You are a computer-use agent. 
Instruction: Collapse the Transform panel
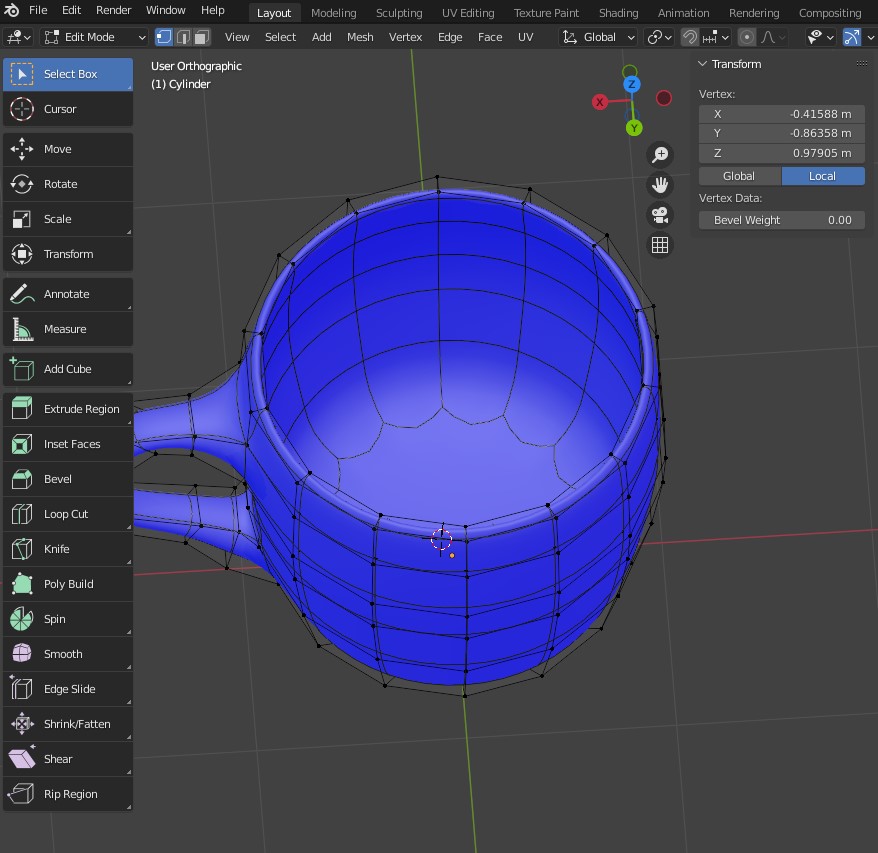point(703,64)
